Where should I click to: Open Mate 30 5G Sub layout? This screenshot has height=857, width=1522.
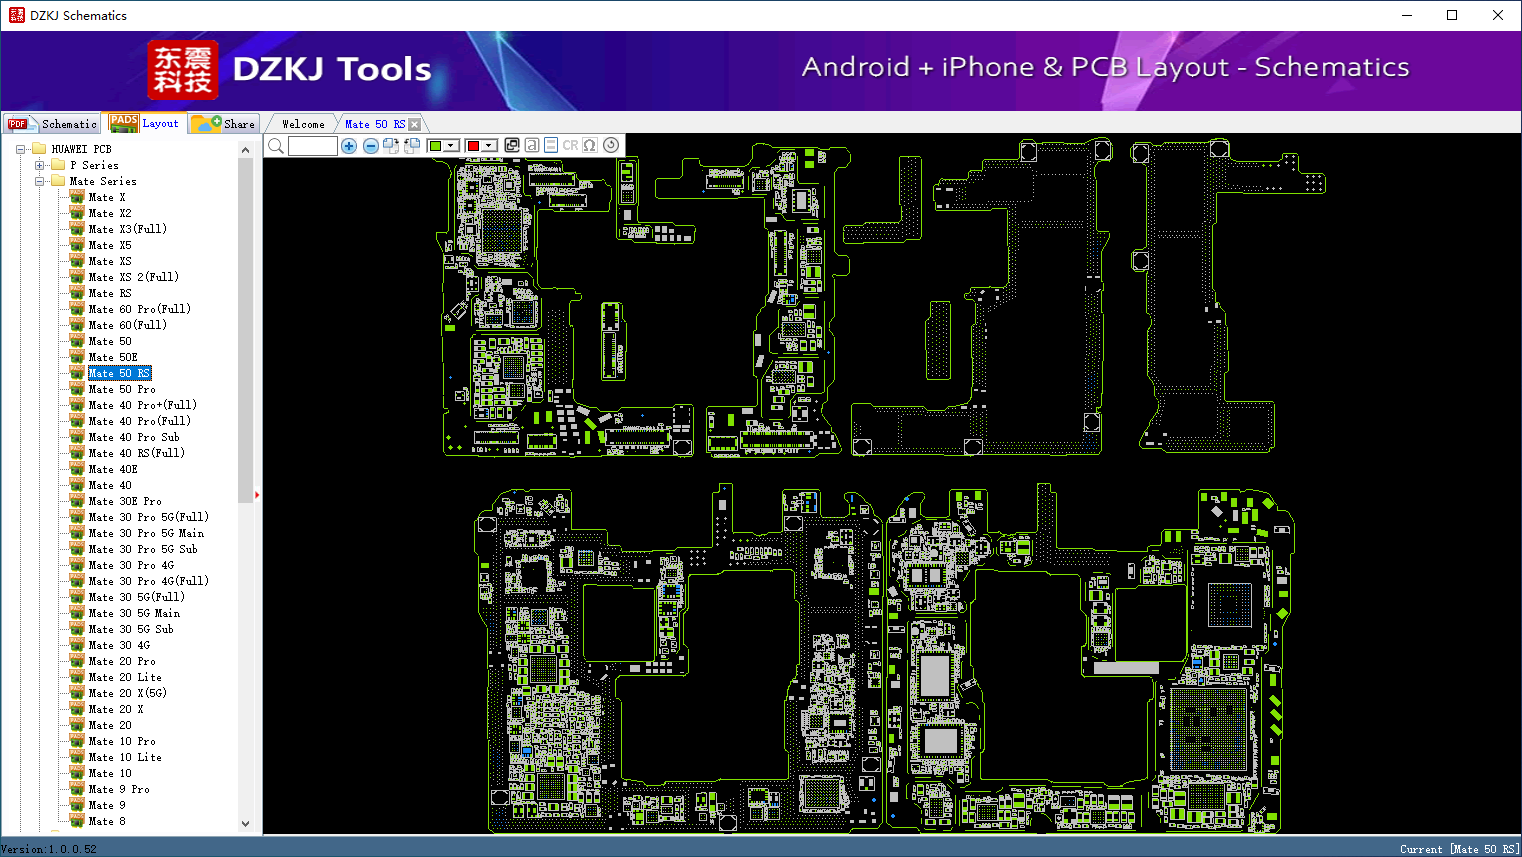131,629
